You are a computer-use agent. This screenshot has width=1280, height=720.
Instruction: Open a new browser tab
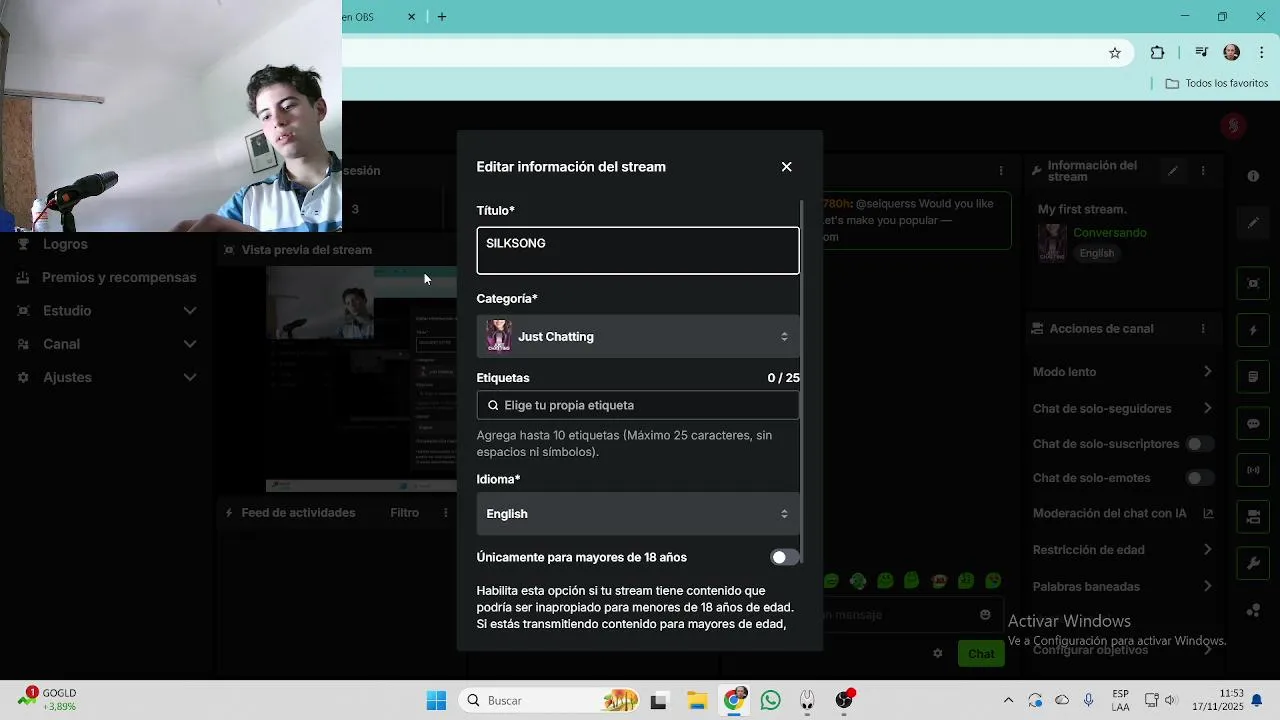point(442,17)
